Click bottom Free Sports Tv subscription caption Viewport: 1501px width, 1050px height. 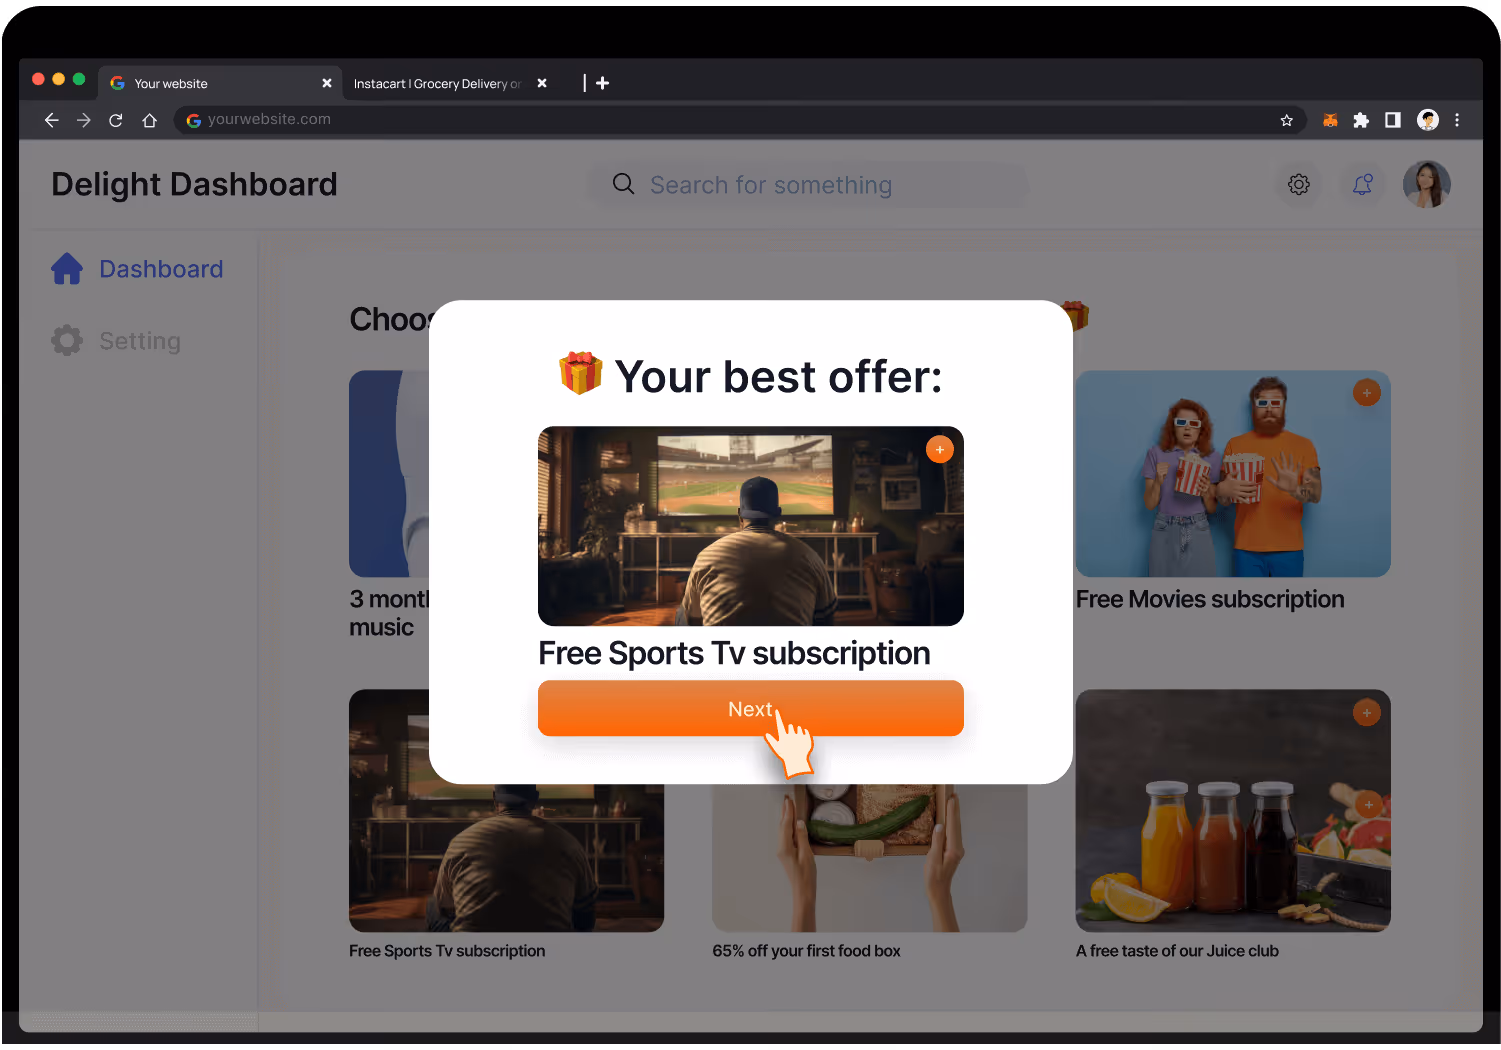click(447, 951)
